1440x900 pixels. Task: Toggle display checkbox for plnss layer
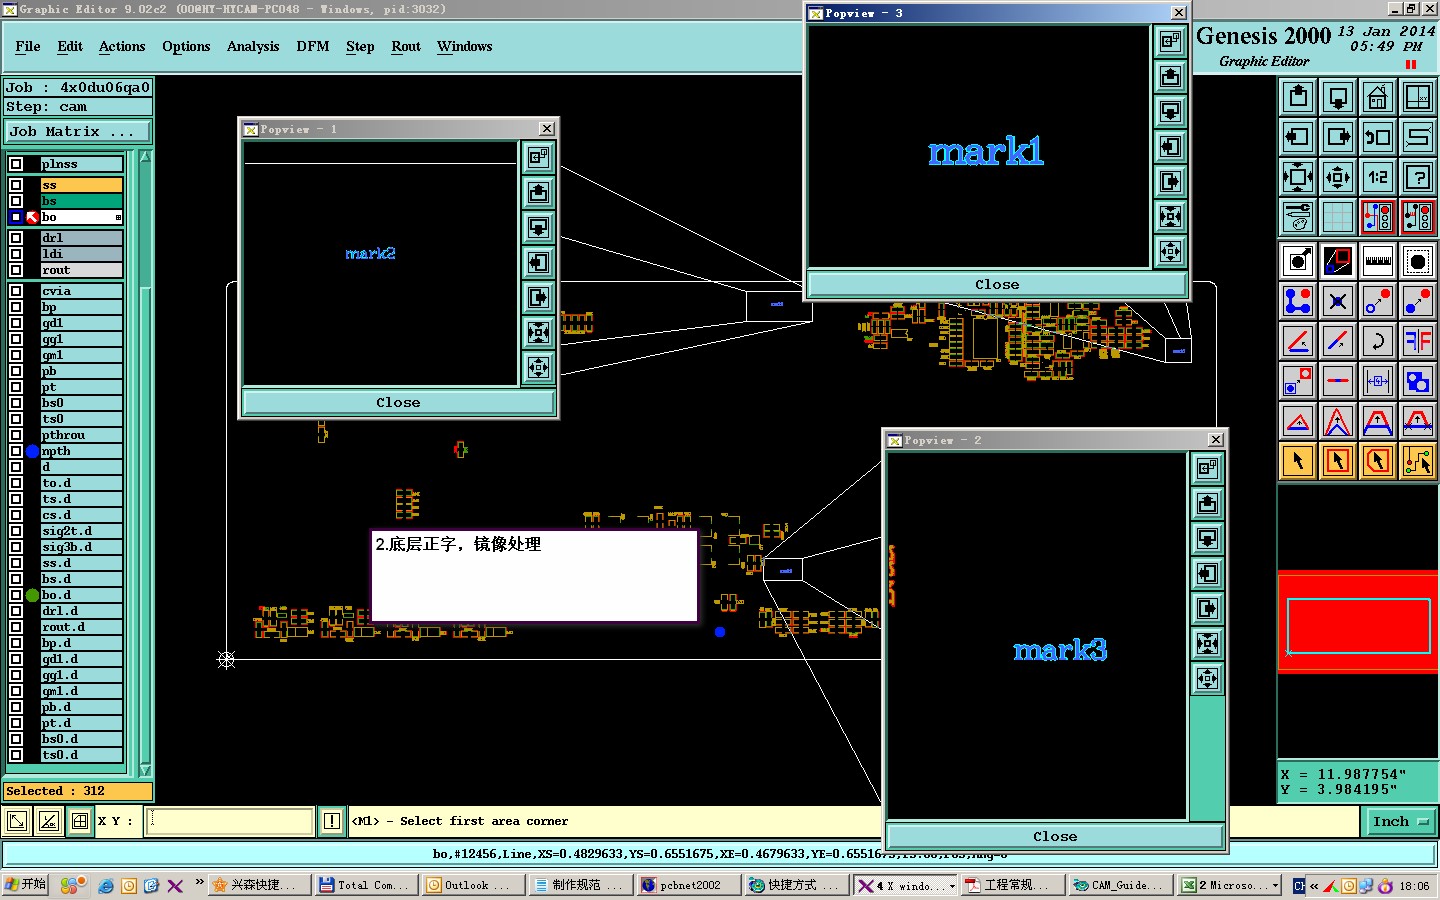tap(16, 164)
